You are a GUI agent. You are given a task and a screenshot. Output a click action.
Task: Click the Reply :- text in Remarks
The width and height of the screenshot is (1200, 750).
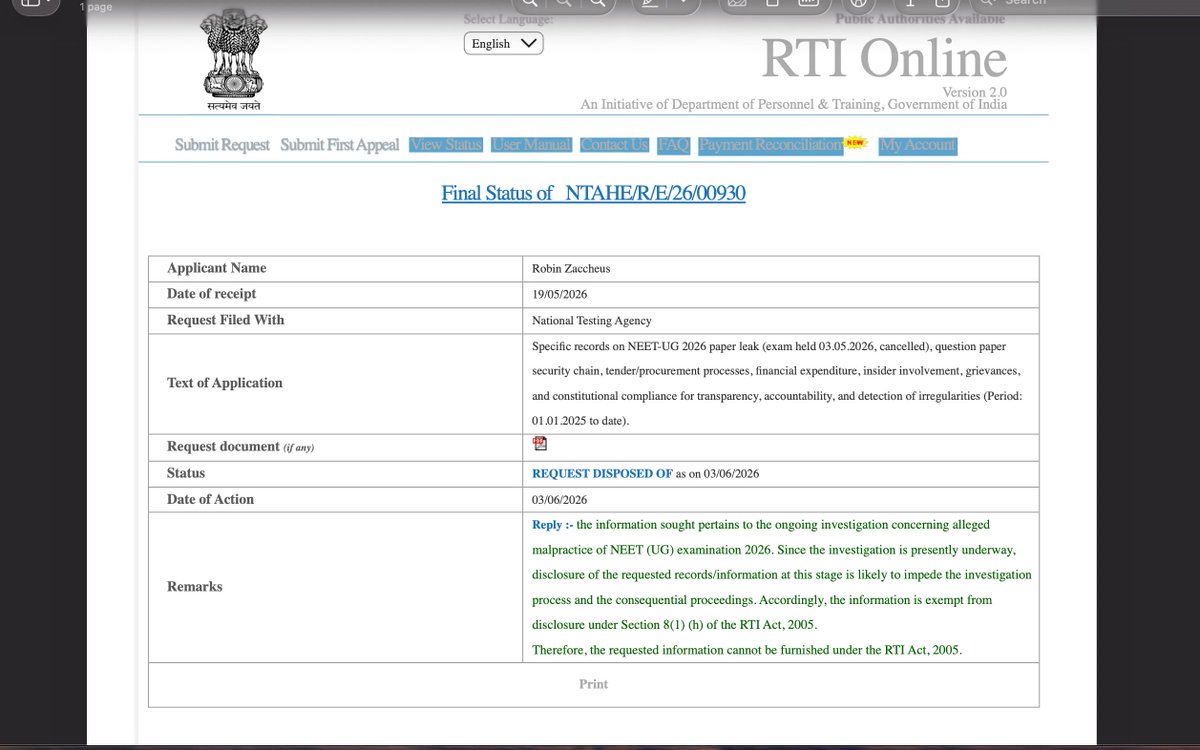click(553, 524)
